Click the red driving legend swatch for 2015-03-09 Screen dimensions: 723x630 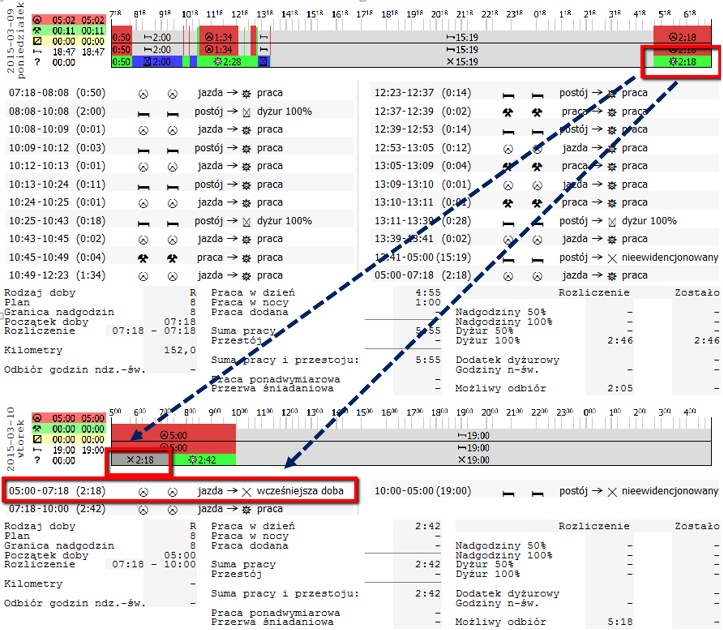(x=69, y=20)
